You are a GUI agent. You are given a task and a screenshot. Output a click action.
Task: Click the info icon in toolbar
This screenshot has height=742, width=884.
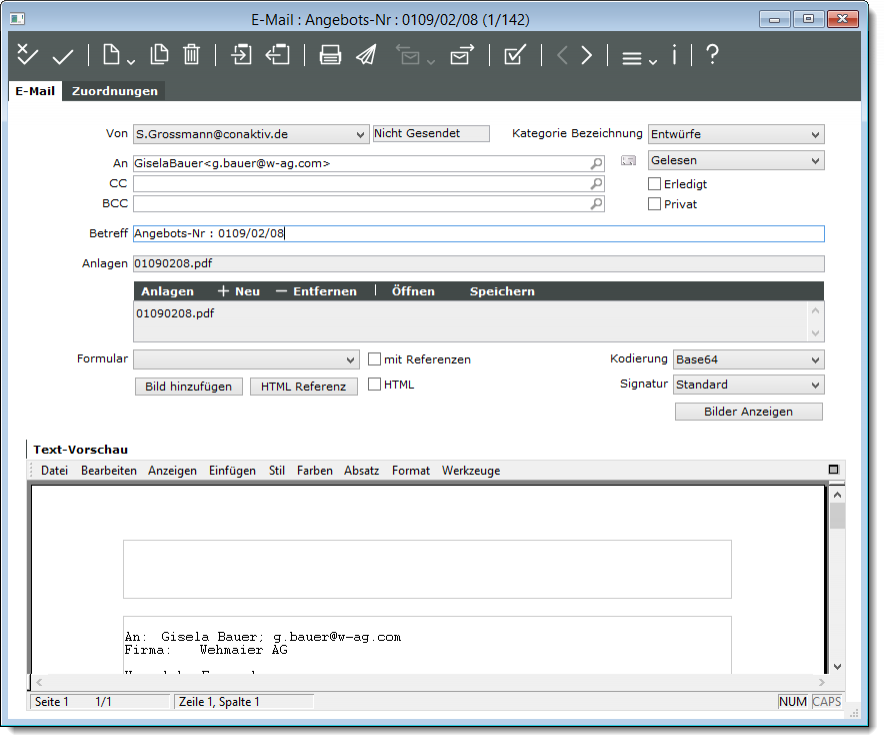(675, 56)
